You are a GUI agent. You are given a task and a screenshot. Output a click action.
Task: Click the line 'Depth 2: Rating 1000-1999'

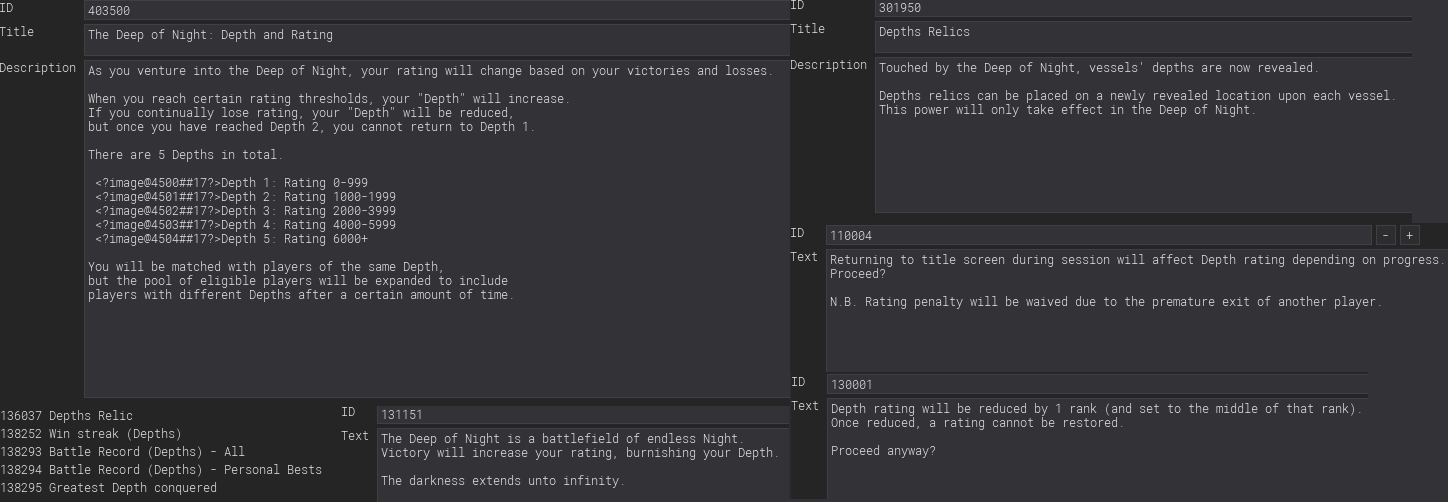coord(245,197)
